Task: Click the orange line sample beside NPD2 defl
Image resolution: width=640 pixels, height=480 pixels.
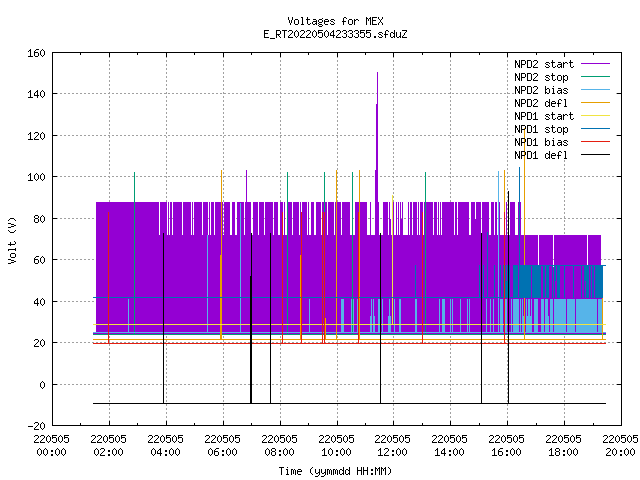Action: point(595,103)
